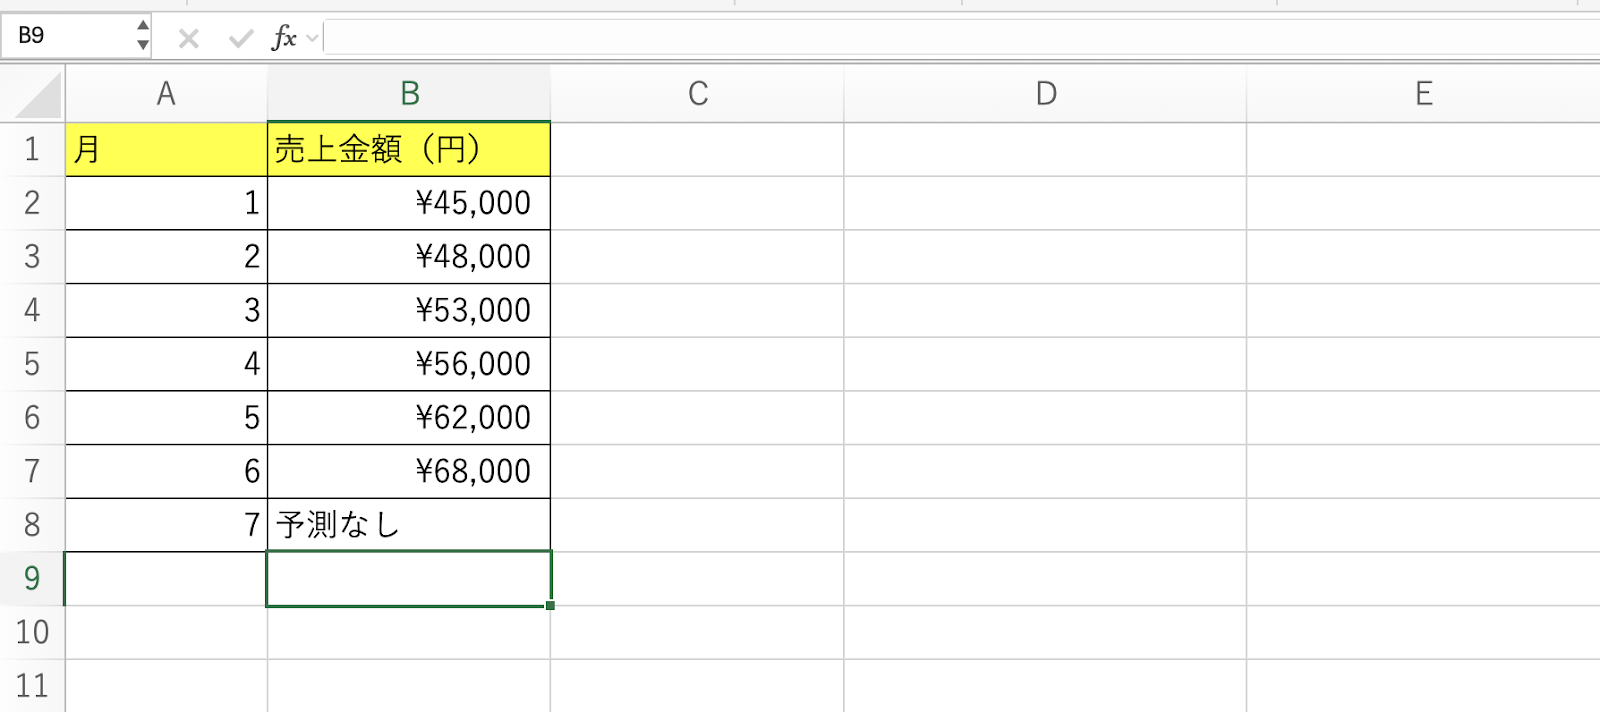Click the fill handle of cell B9
This screenshot has width=1600, height=712.
[x=550, y=605]
